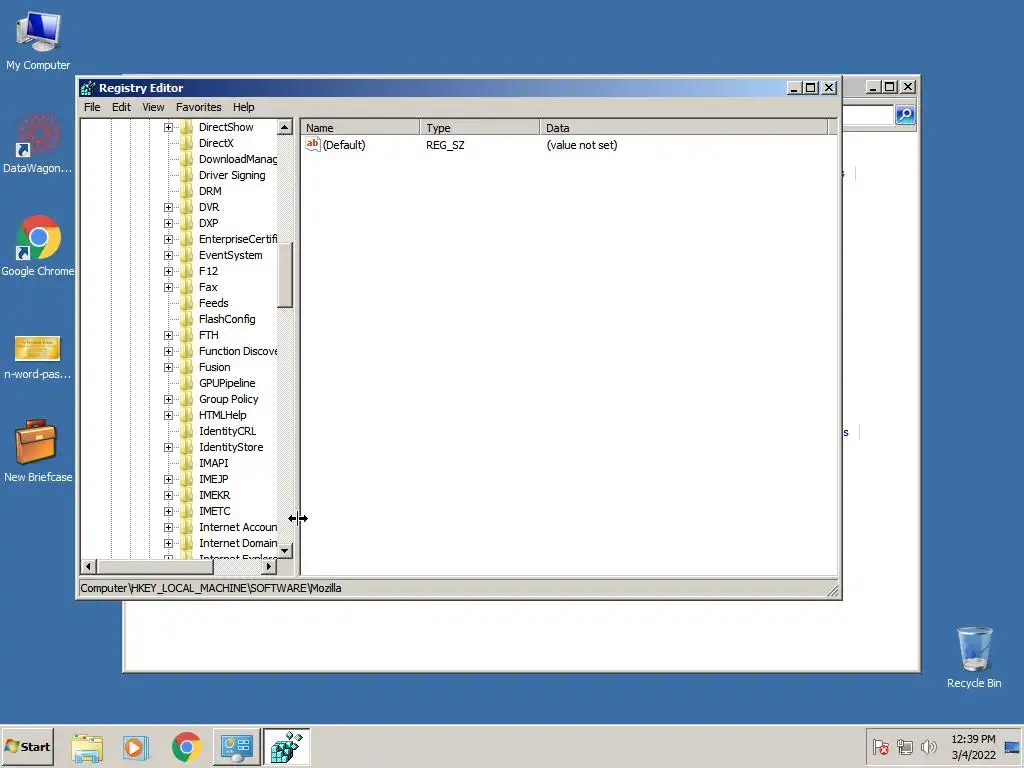
Task: Select the IdentityCRL folder icon
Action: coord(187,431)
